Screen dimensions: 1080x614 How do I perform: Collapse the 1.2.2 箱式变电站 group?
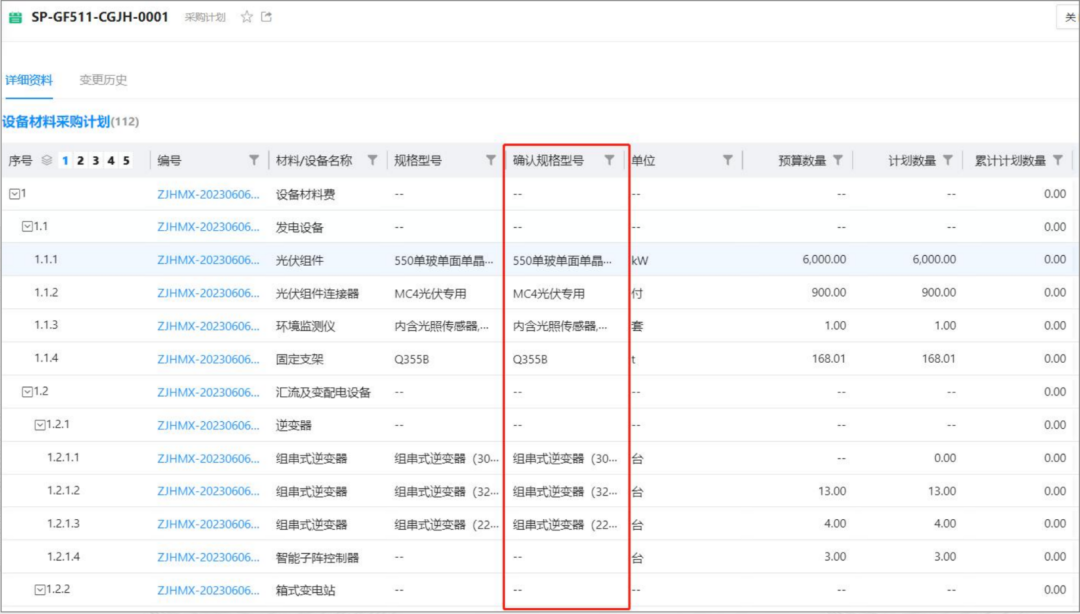40,590
